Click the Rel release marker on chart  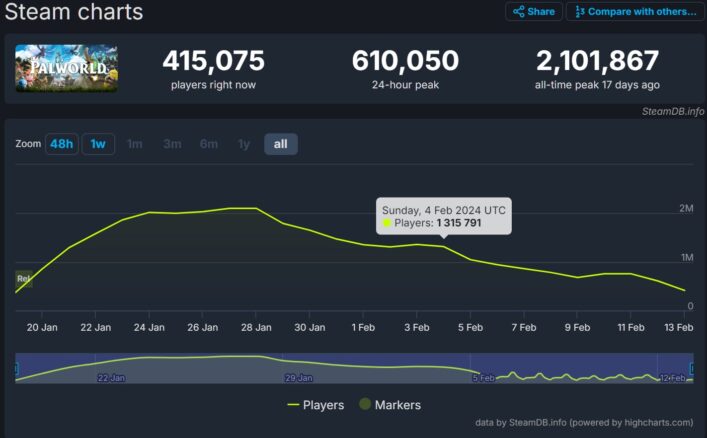pos(23,279)
